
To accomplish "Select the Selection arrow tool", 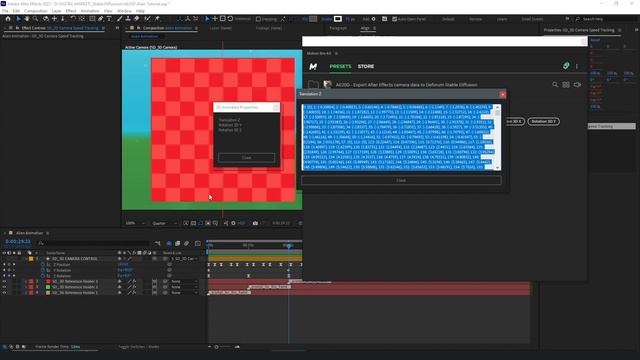I will [18, 19].
